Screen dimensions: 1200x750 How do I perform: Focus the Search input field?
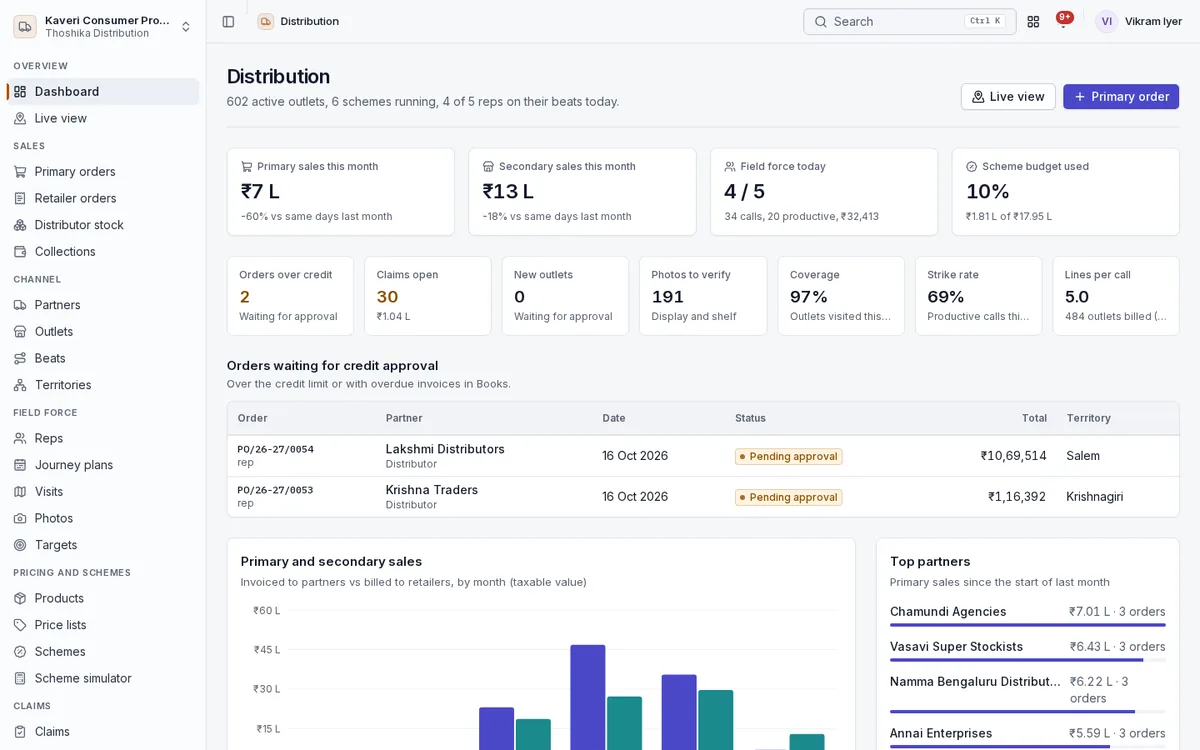(909, 21)
